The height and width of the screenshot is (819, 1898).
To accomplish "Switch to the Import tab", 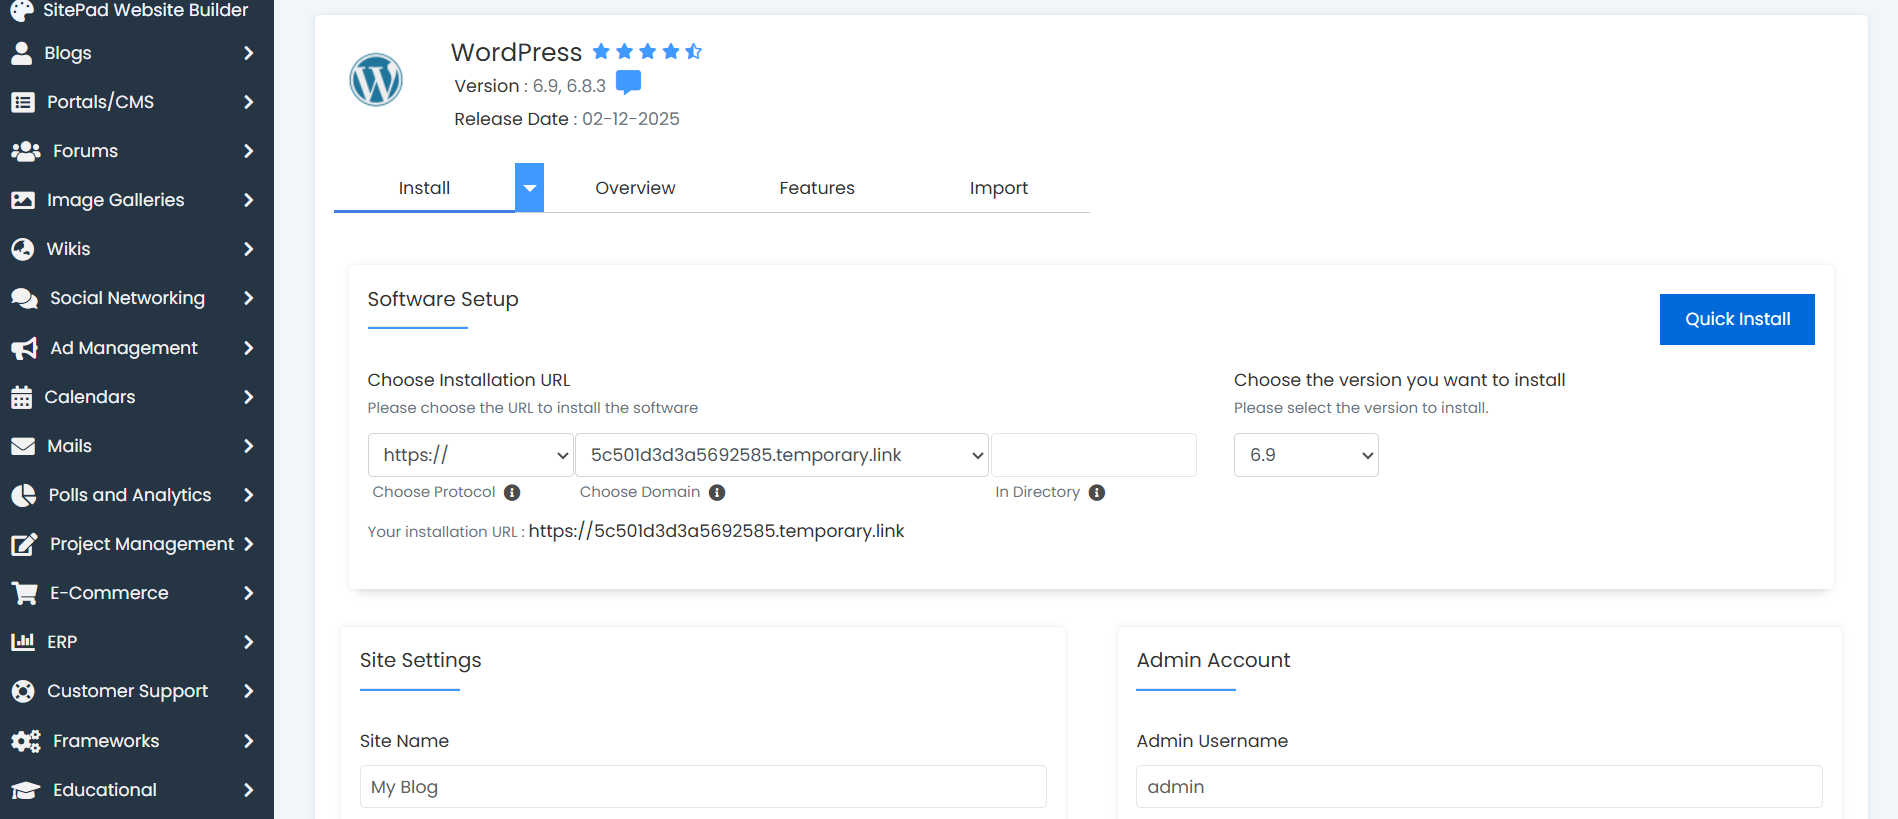I will [x=999, y=188].
